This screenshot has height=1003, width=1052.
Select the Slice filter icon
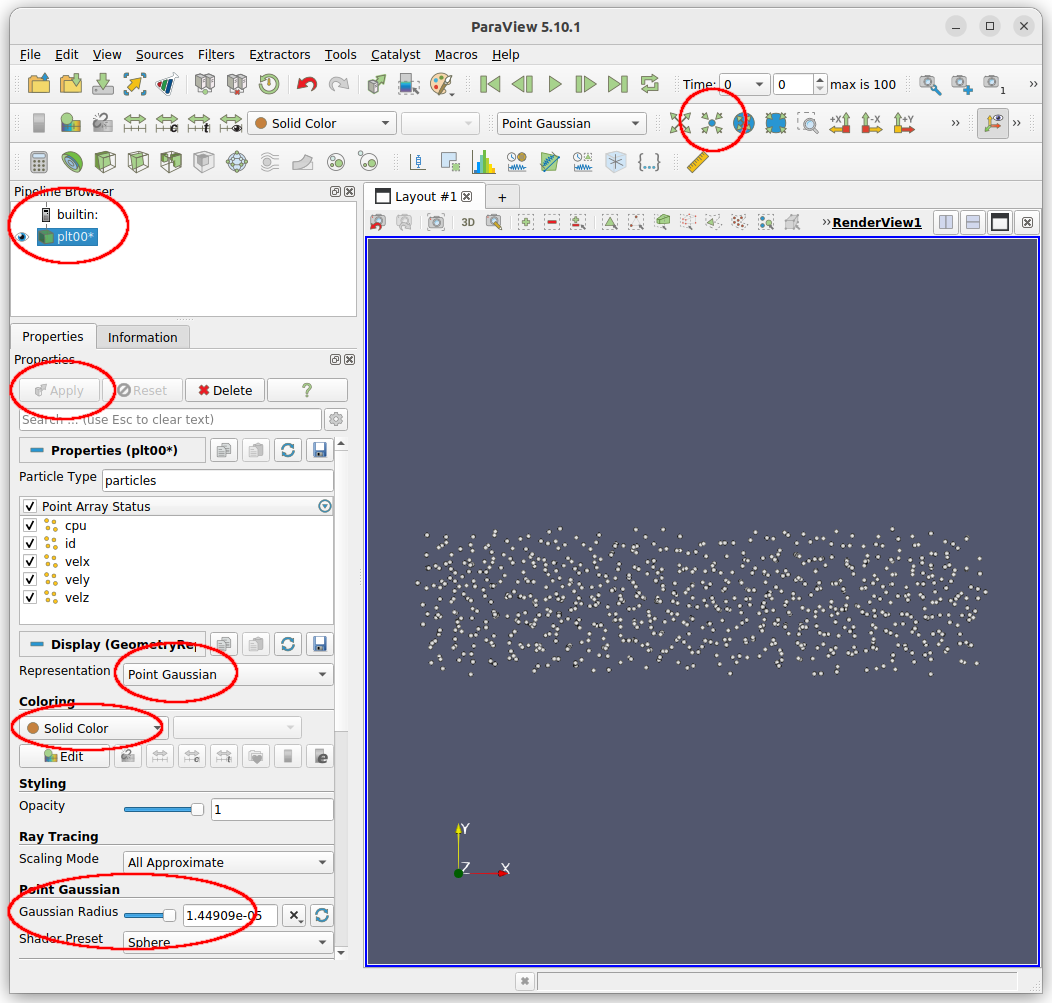pos(140,161)
